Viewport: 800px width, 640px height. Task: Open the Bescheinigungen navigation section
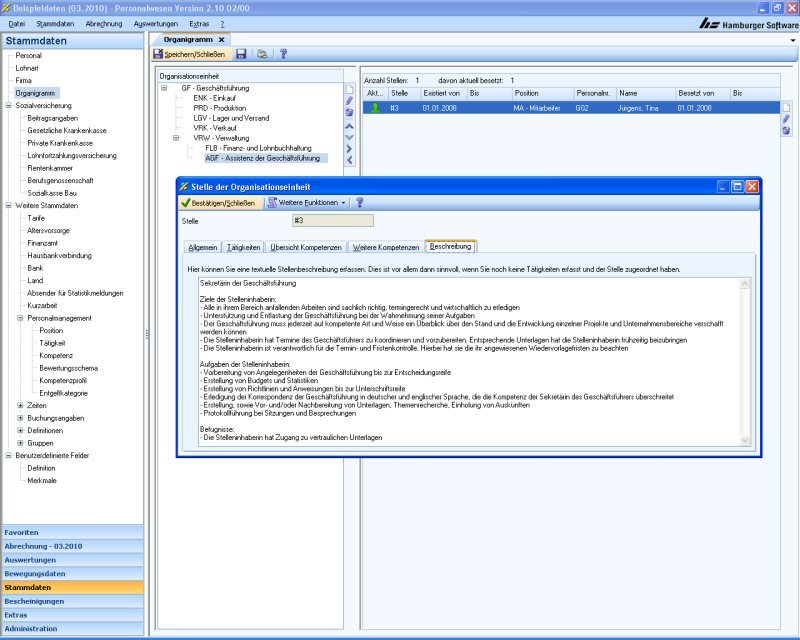pos(35,601)
